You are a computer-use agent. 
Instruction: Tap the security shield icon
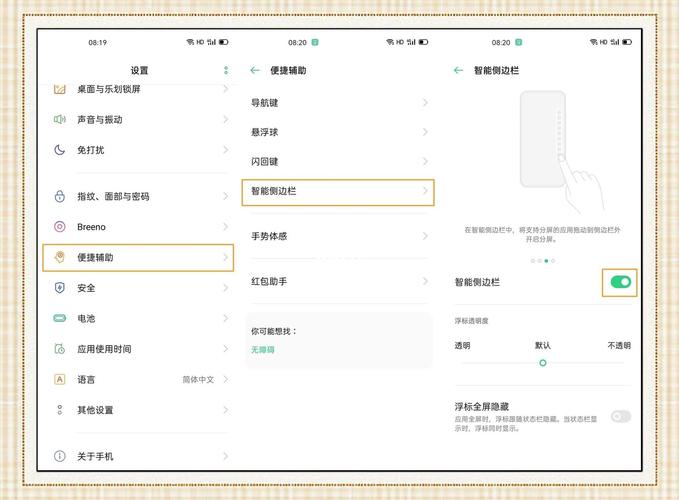pyautogui.click(x=59, y=287)
